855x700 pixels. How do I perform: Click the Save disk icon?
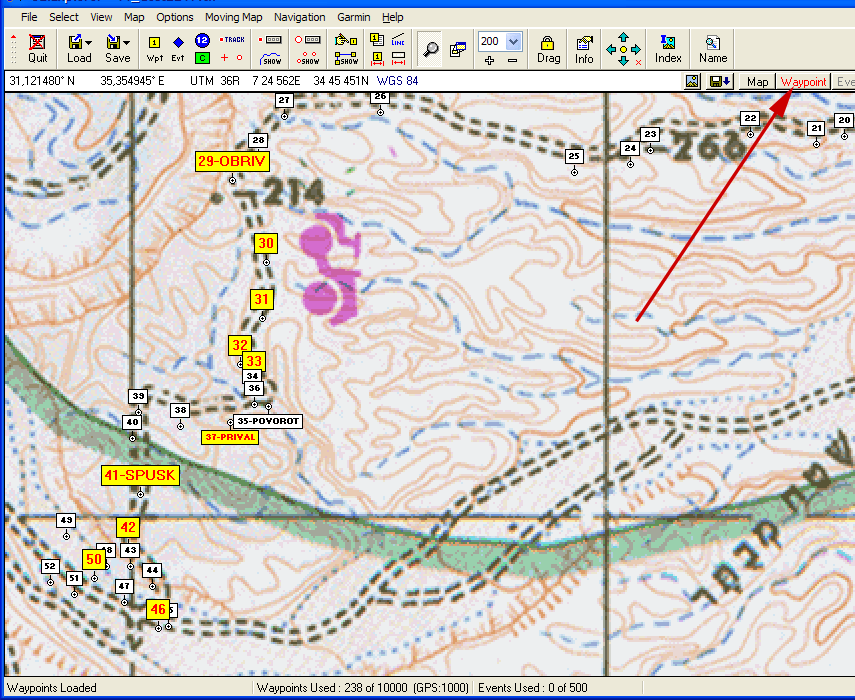tap(113, 43)
